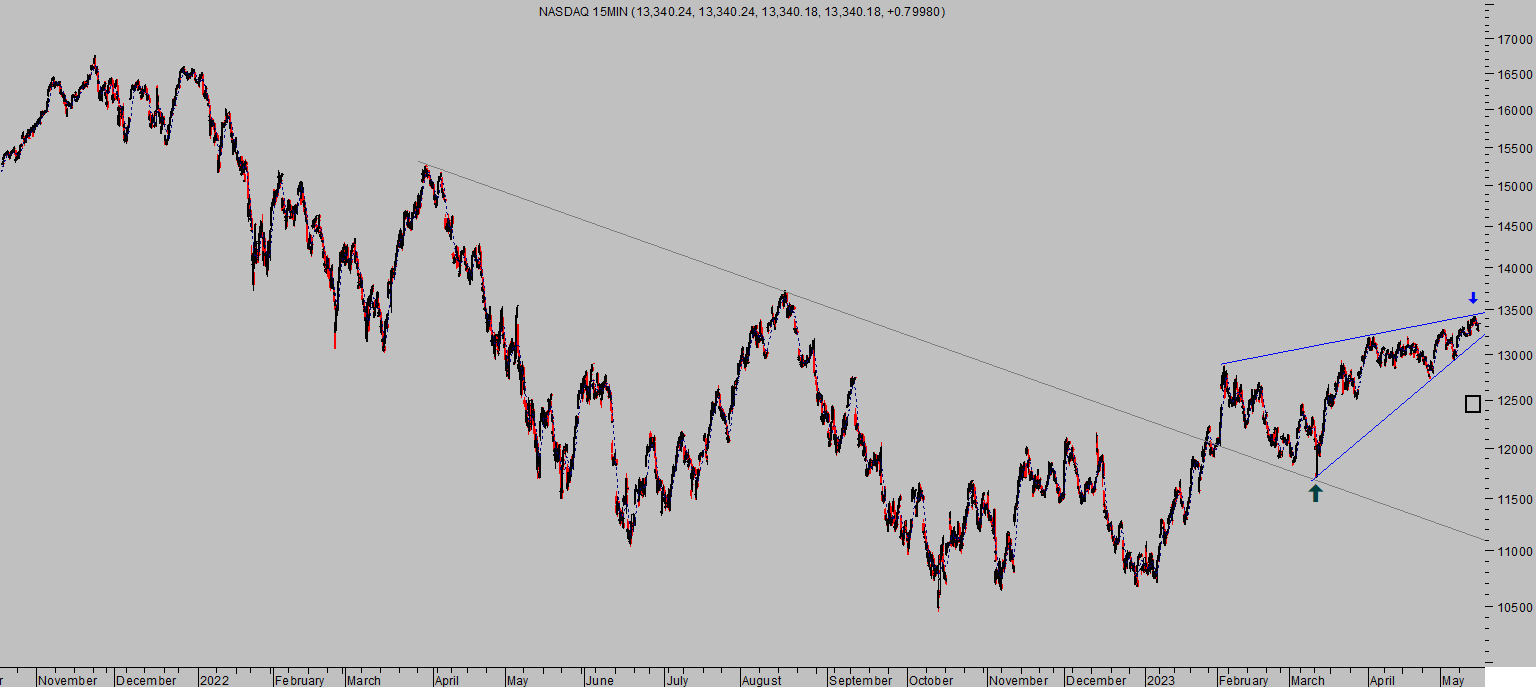The width and height of the screenshot is (1536, 687).
Task: Click the 2023 year label on time axis
Action: [x=1161, y=680]
